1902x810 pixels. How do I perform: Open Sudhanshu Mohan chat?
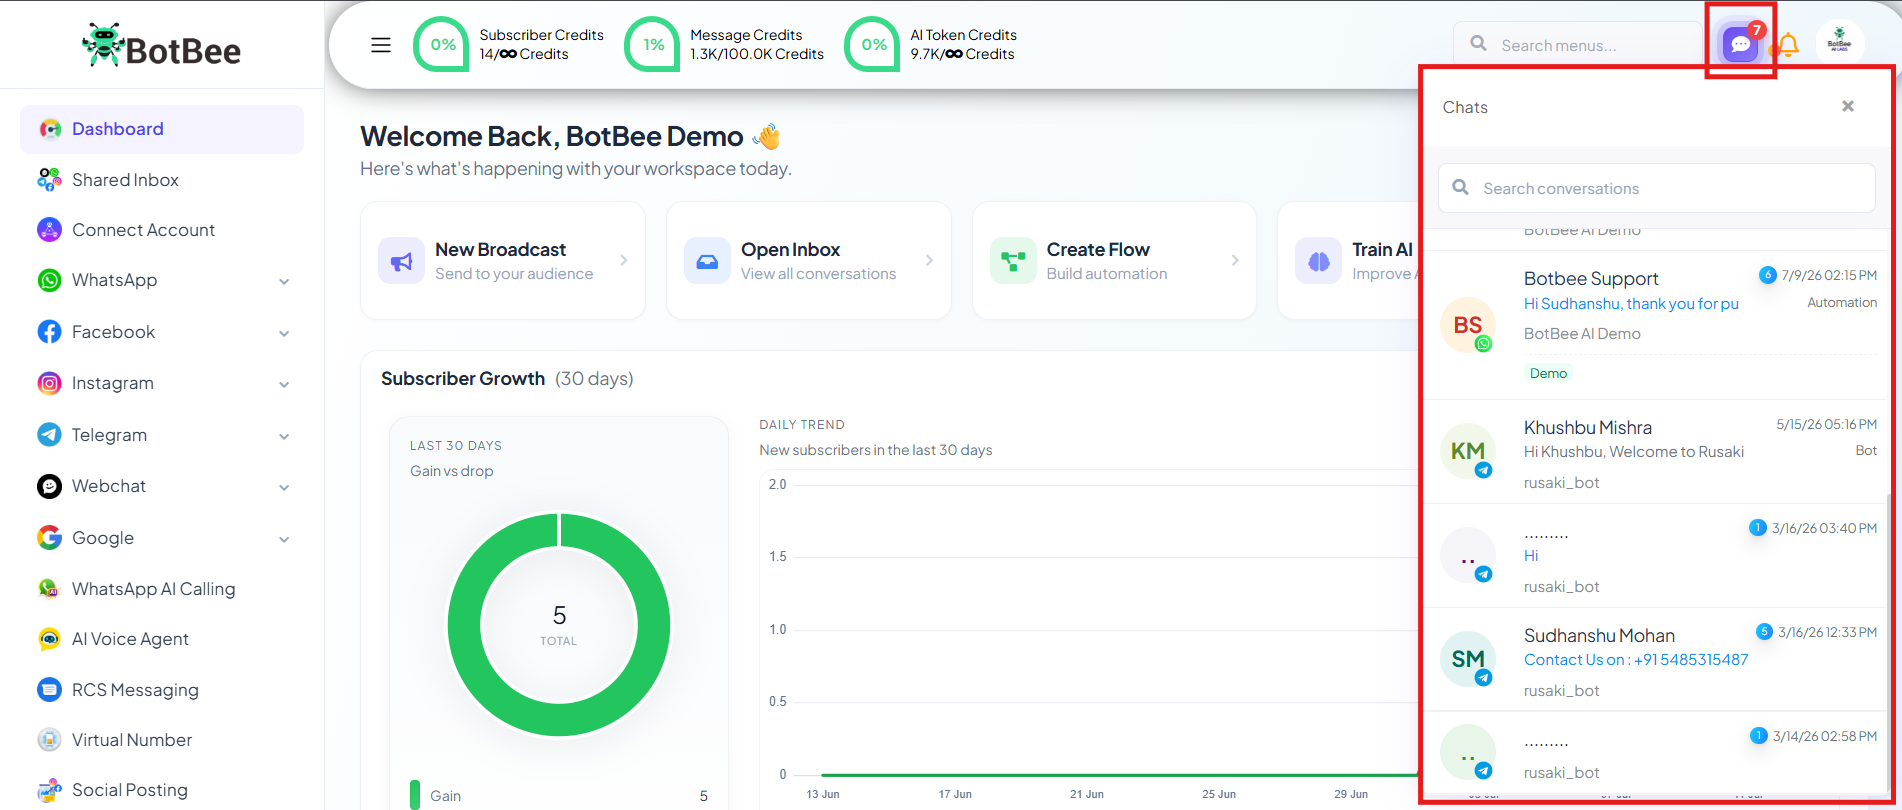tap(1655, 660)
